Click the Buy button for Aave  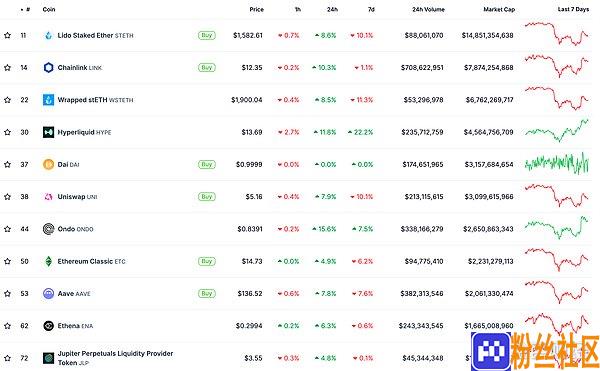pos(207,294)
